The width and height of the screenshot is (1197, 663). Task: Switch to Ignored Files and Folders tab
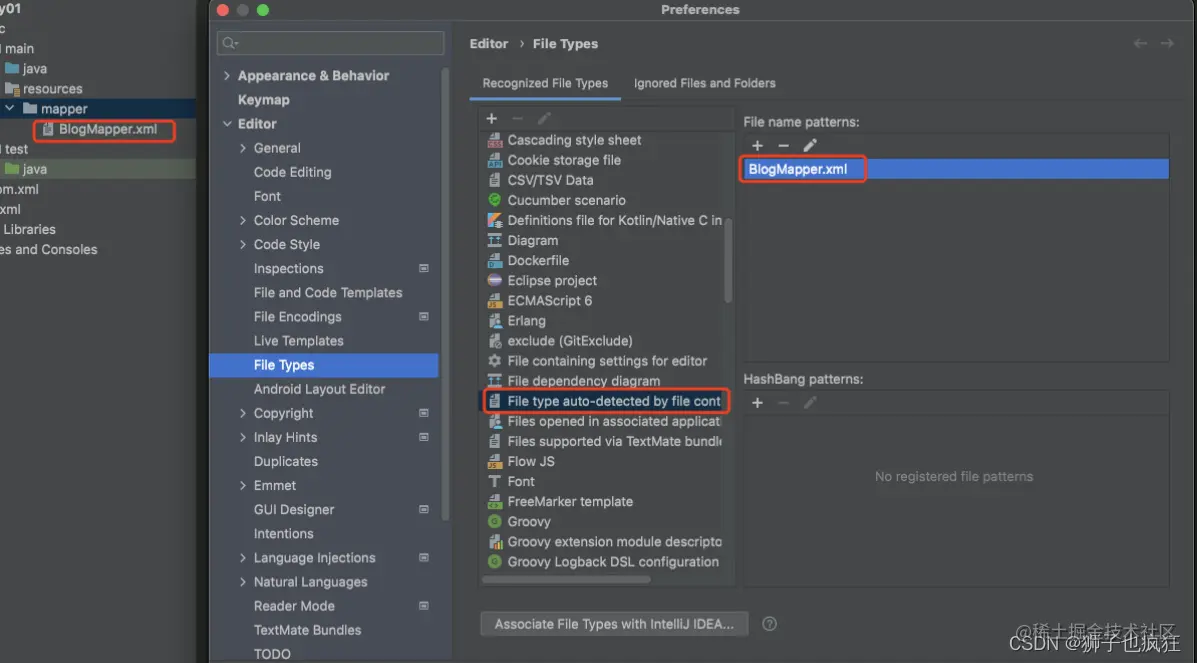(x=705, y=83)
